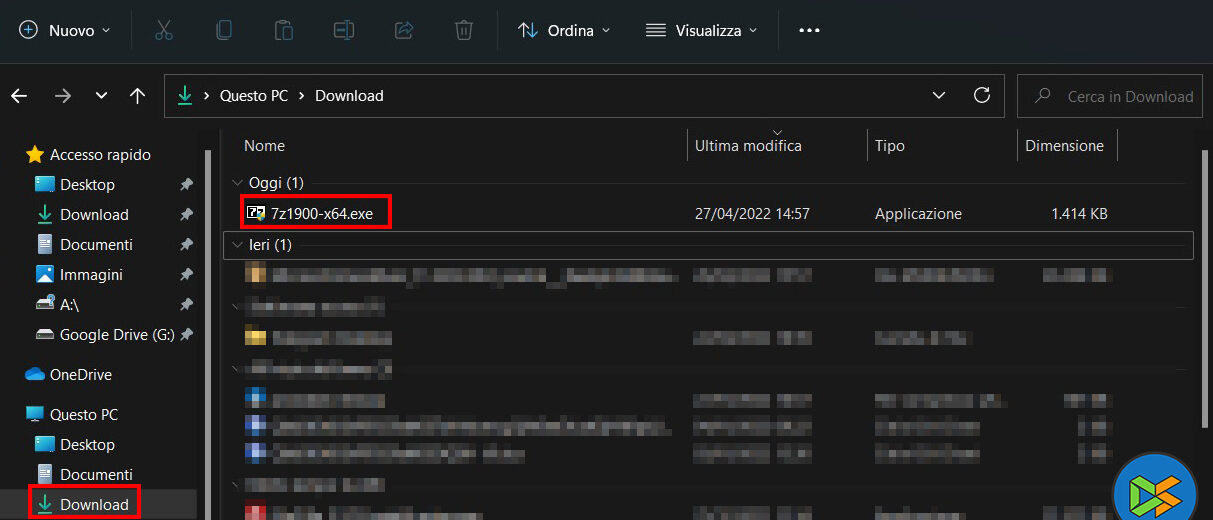
Task: Open the Visualizza view dropdown
Action: 701,30
